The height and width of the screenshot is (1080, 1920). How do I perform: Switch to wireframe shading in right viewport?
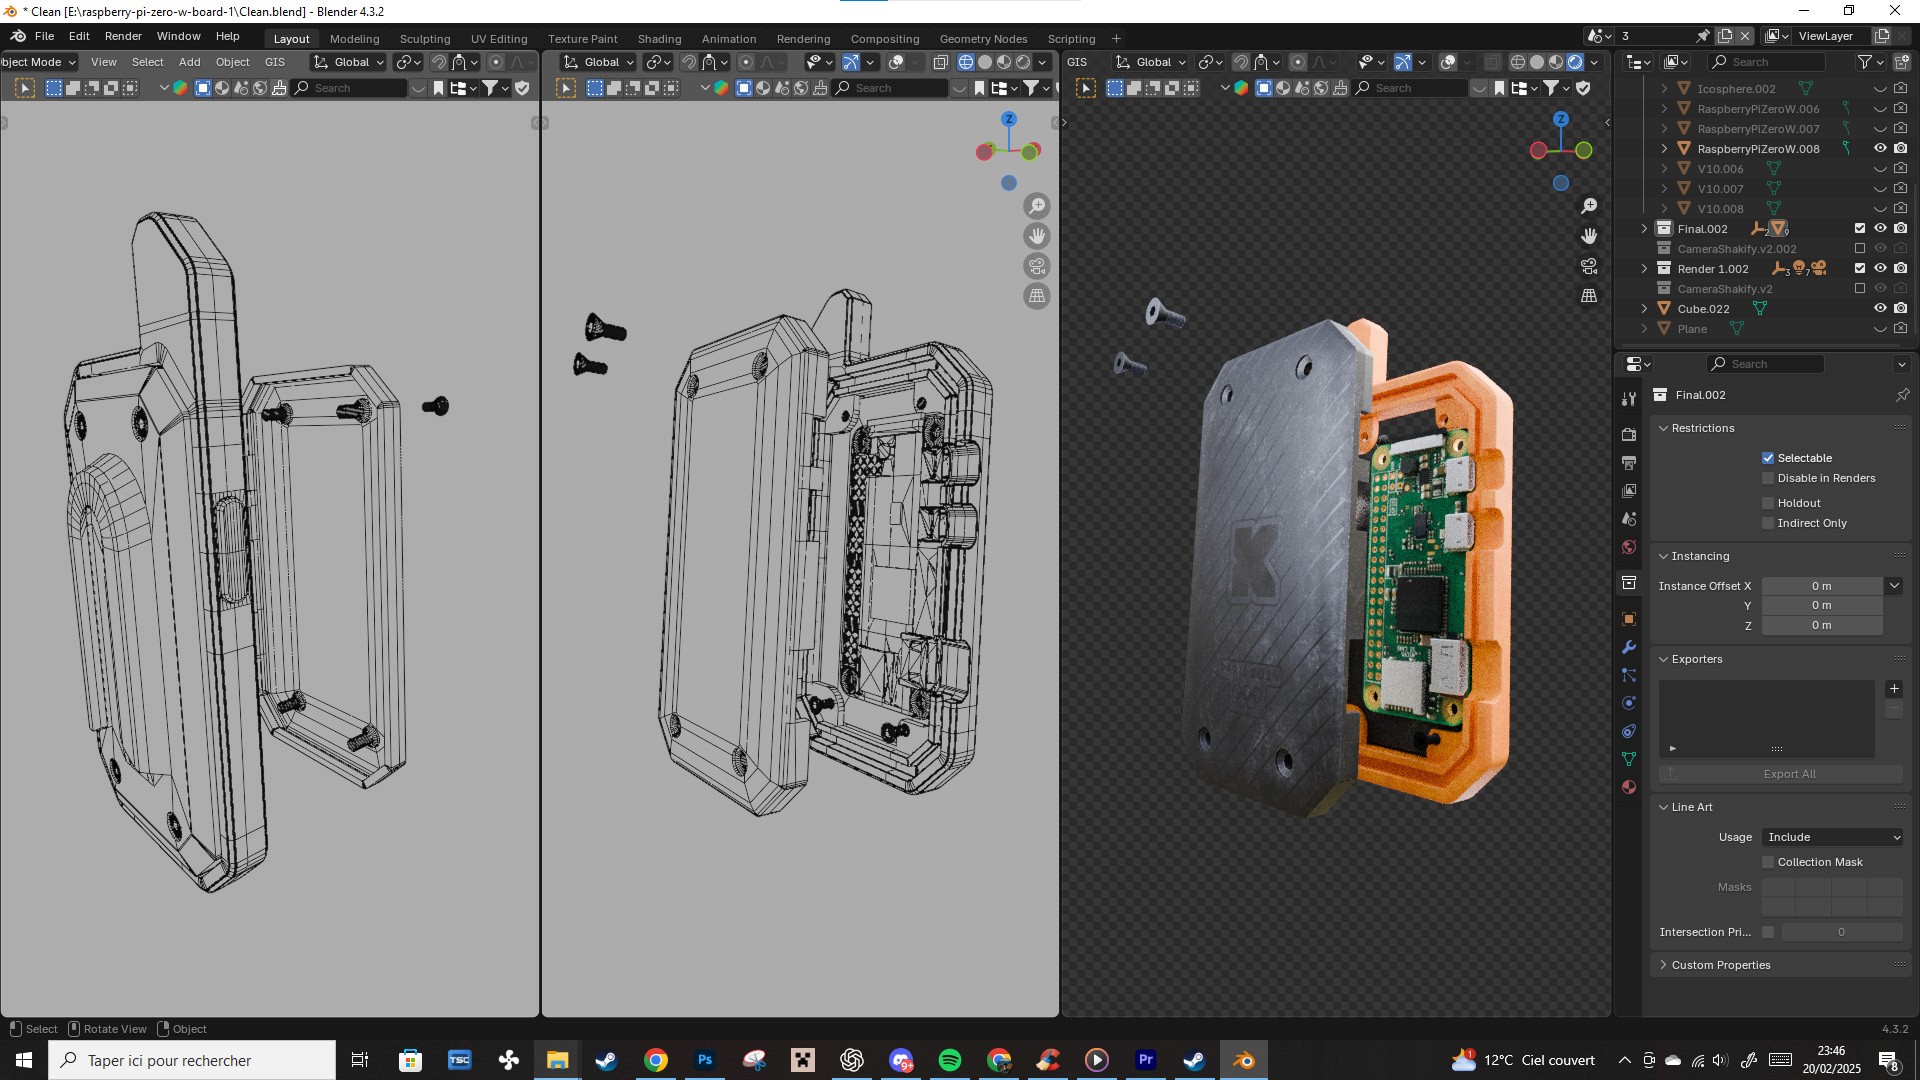tap(1518, 62)
